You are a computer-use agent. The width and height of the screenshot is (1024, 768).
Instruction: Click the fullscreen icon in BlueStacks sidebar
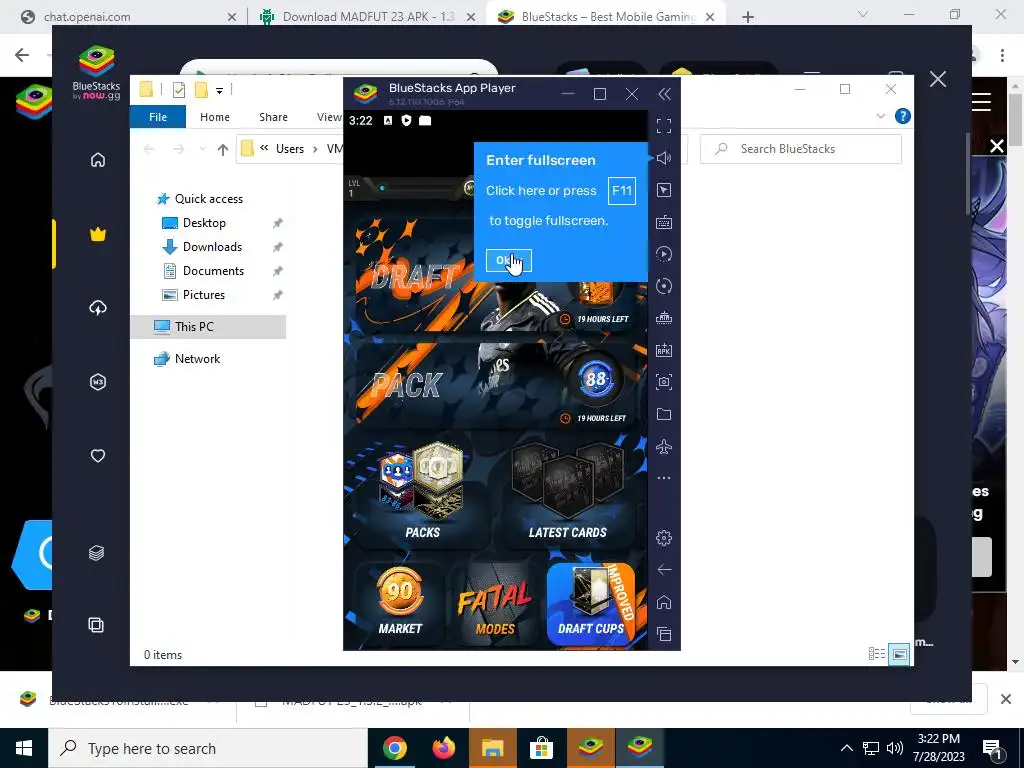coord(664,125)
